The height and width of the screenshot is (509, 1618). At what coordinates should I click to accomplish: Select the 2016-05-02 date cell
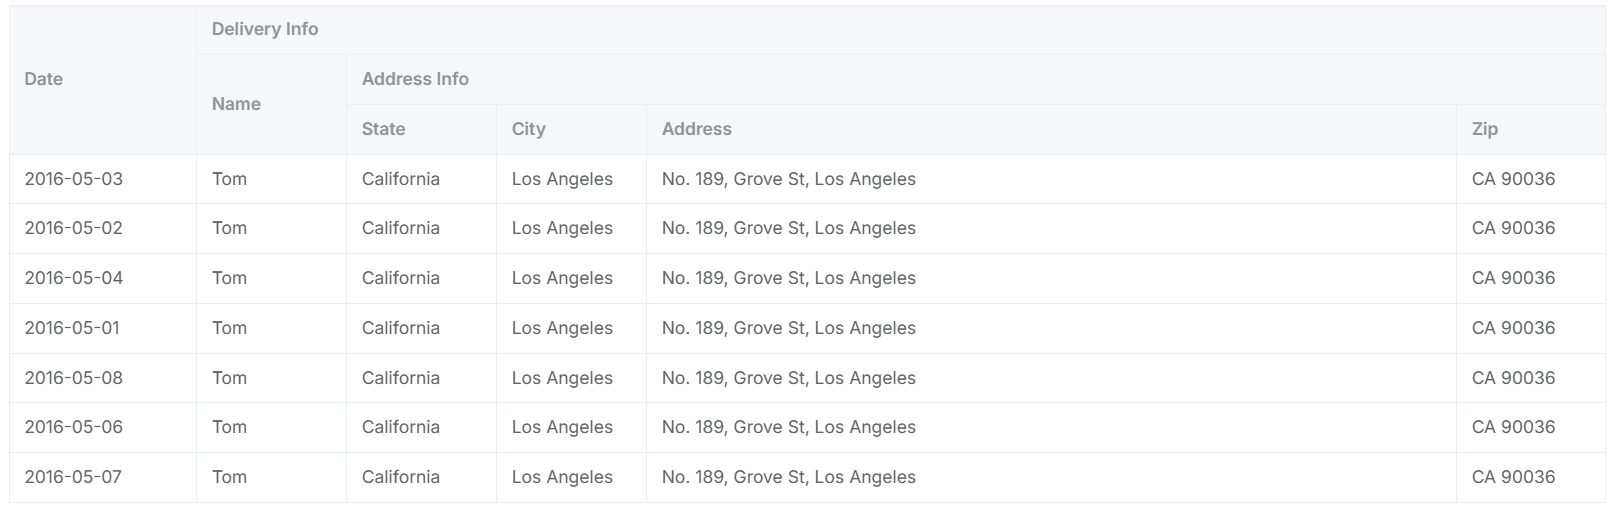74,228
